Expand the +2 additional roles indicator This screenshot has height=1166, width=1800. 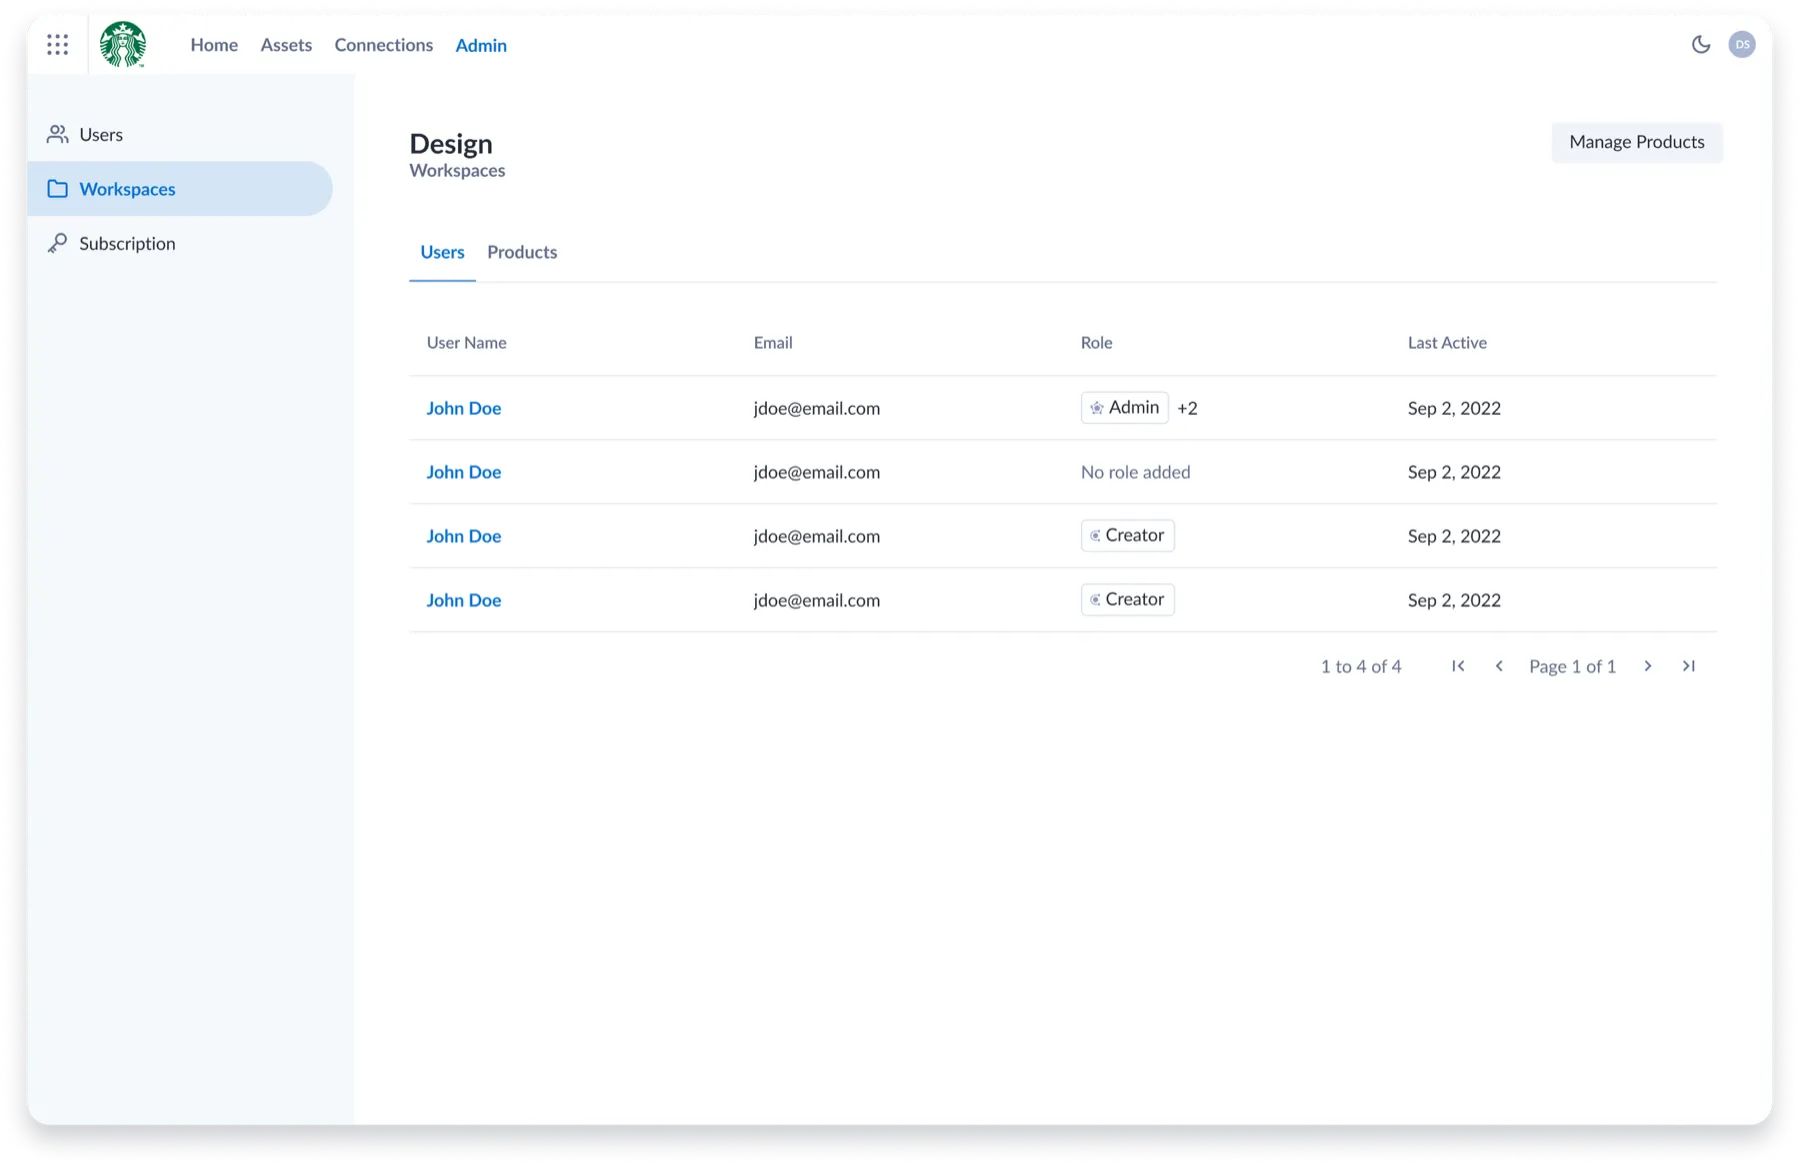pyautogui.click(x=1187, y=408)
